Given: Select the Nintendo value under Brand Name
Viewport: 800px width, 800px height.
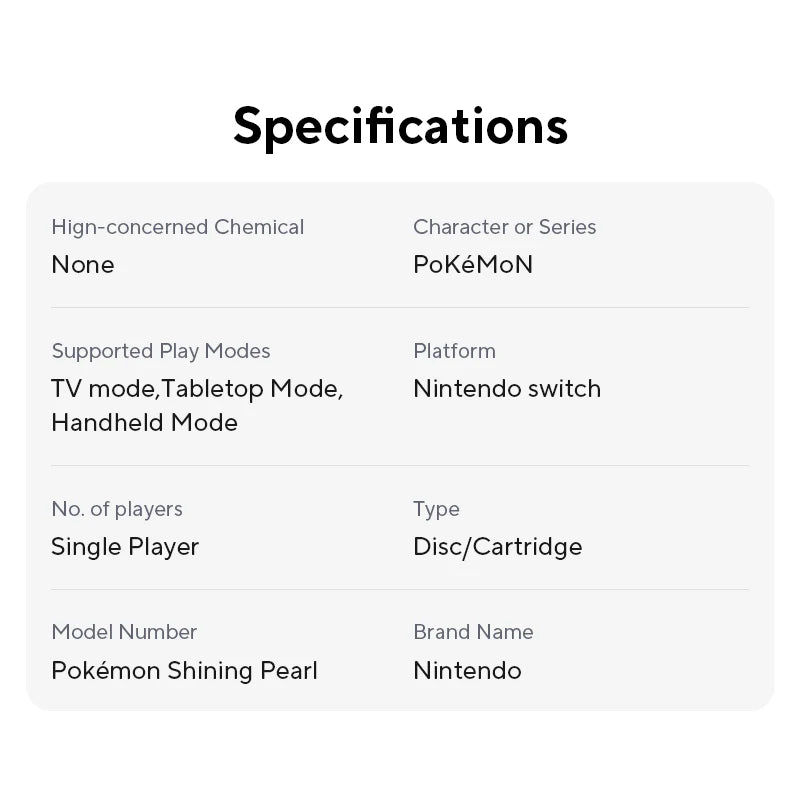Looking at the screenshot, I should click(x=467, y=670).
